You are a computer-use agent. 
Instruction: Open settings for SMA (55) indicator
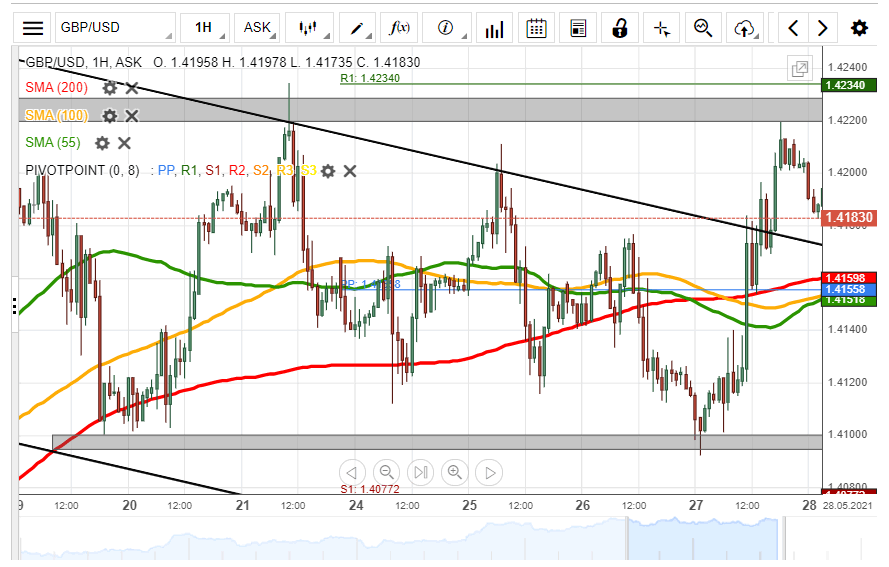click(102, 143)
